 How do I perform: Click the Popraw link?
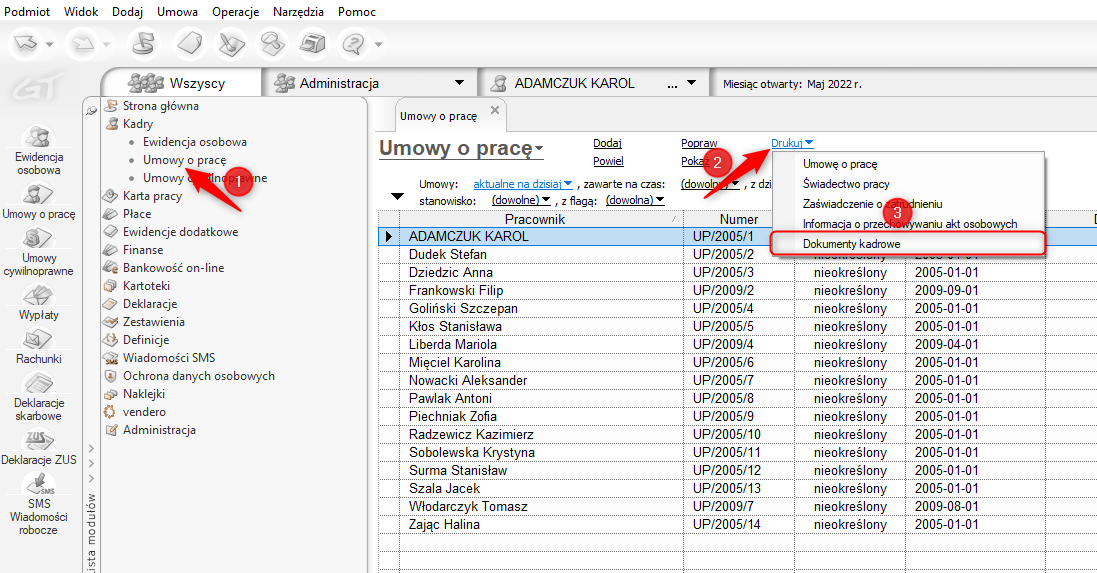(x=699, y=144)
